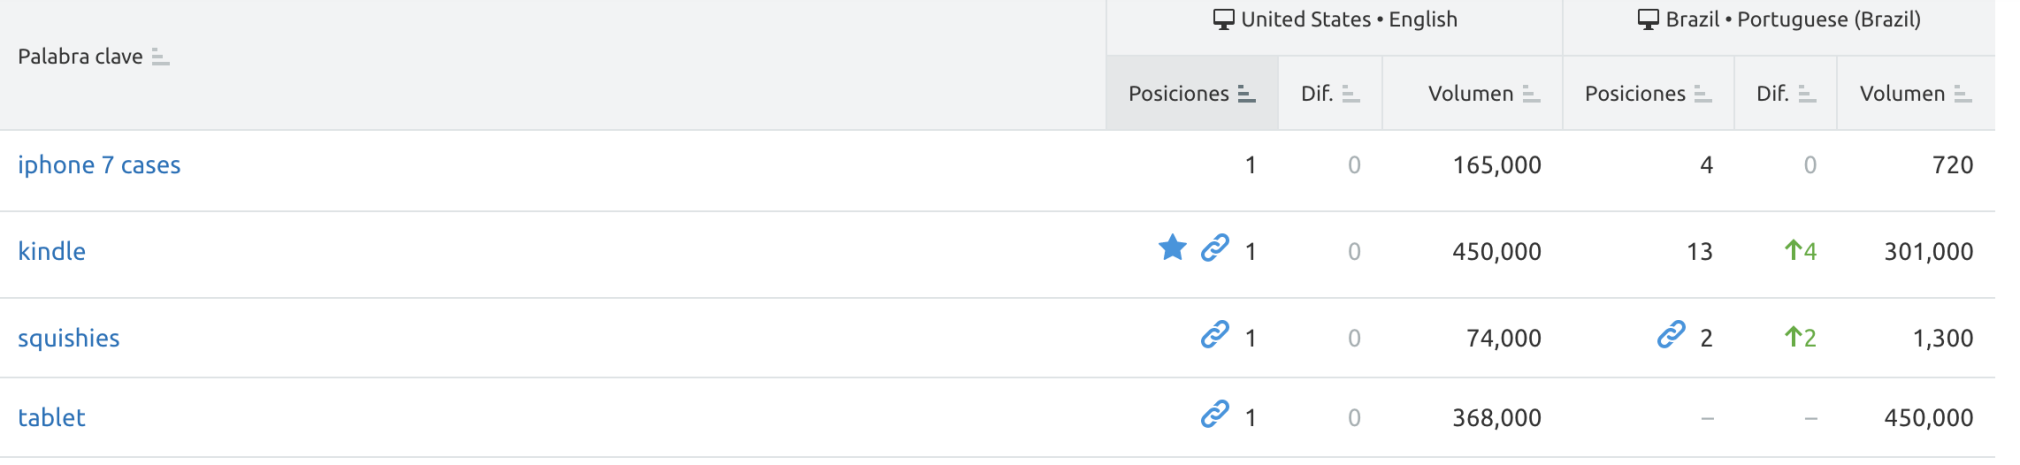Click sort icon for Brazil Volumen column

click(1963, 94)
